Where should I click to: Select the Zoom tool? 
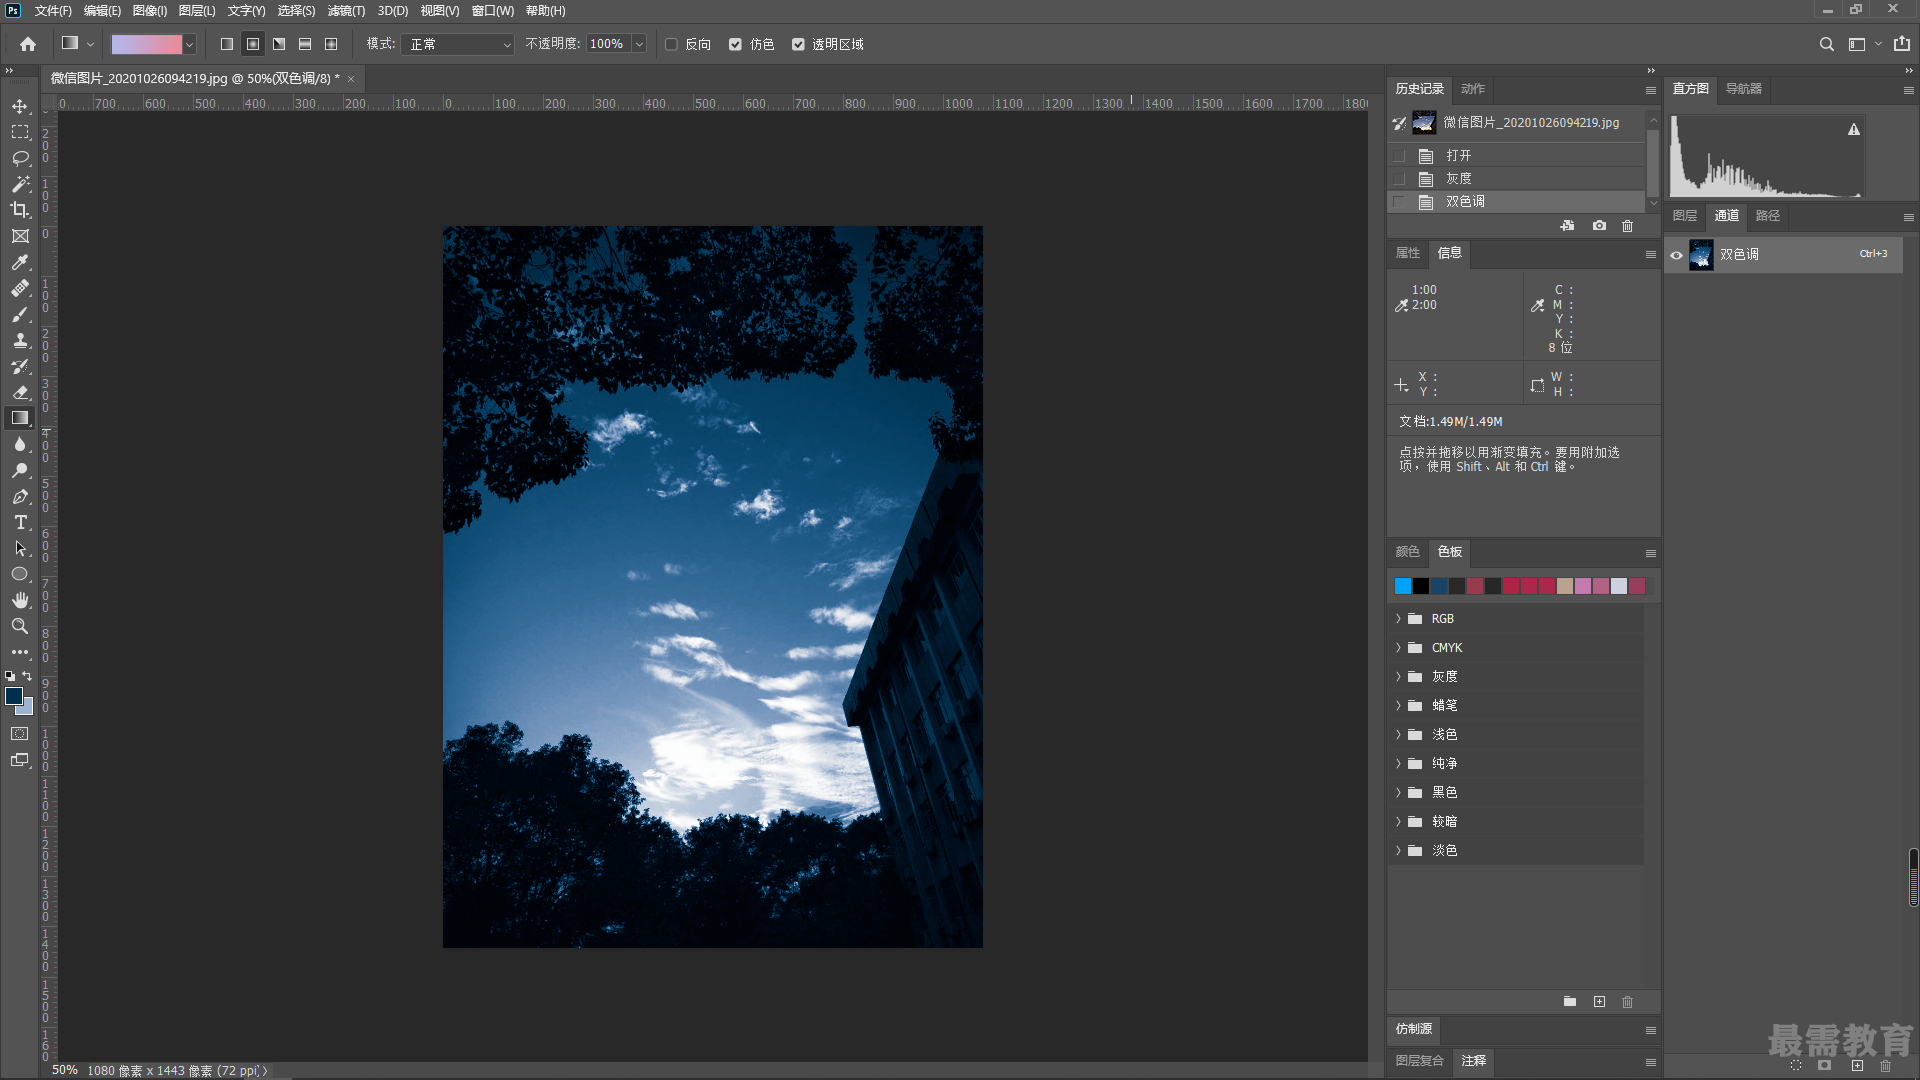click(x=20, y=626)
